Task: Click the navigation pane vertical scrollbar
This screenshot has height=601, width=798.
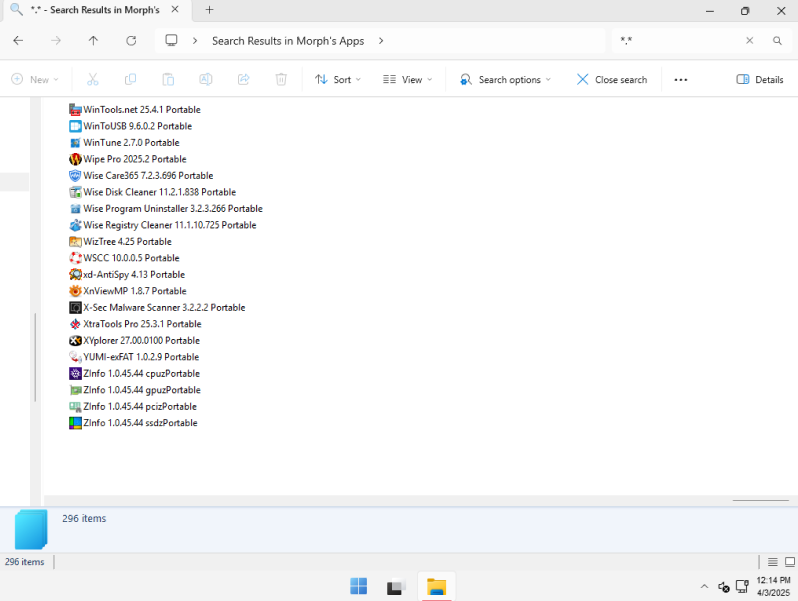Action: click(35, 357)
